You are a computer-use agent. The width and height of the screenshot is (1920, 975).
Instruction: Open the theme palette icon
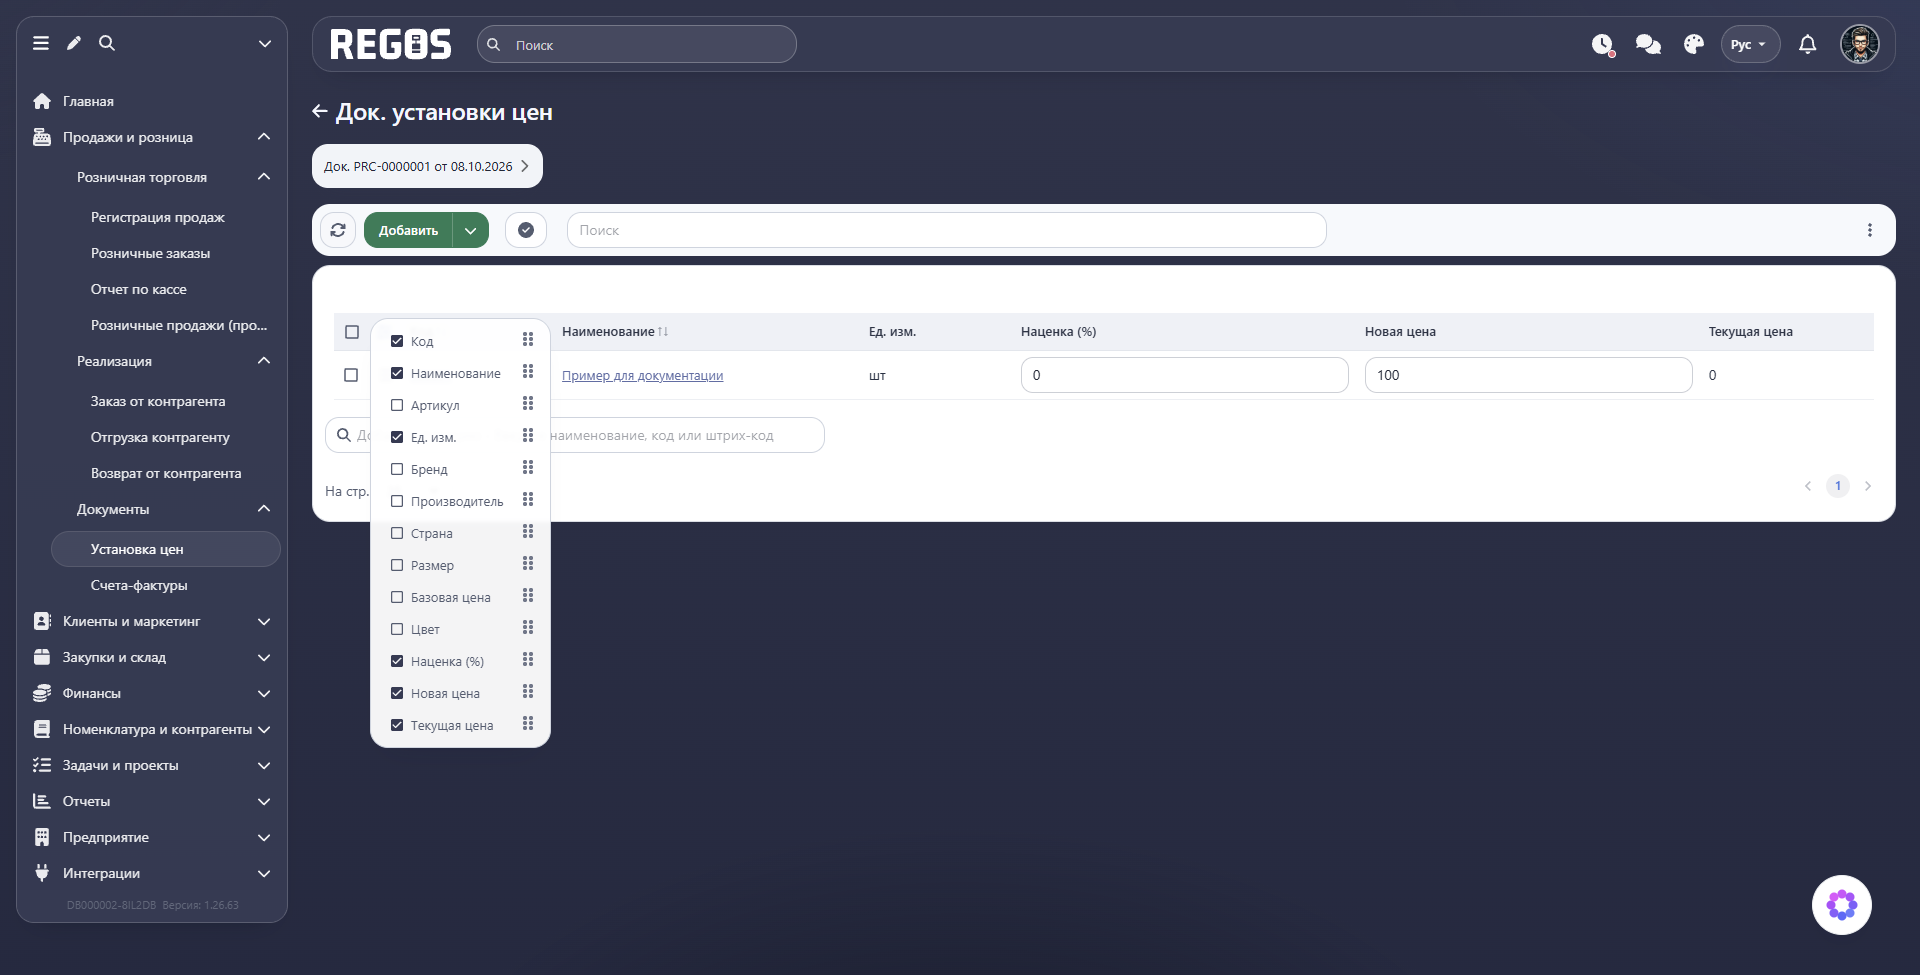click(1694, 44)
